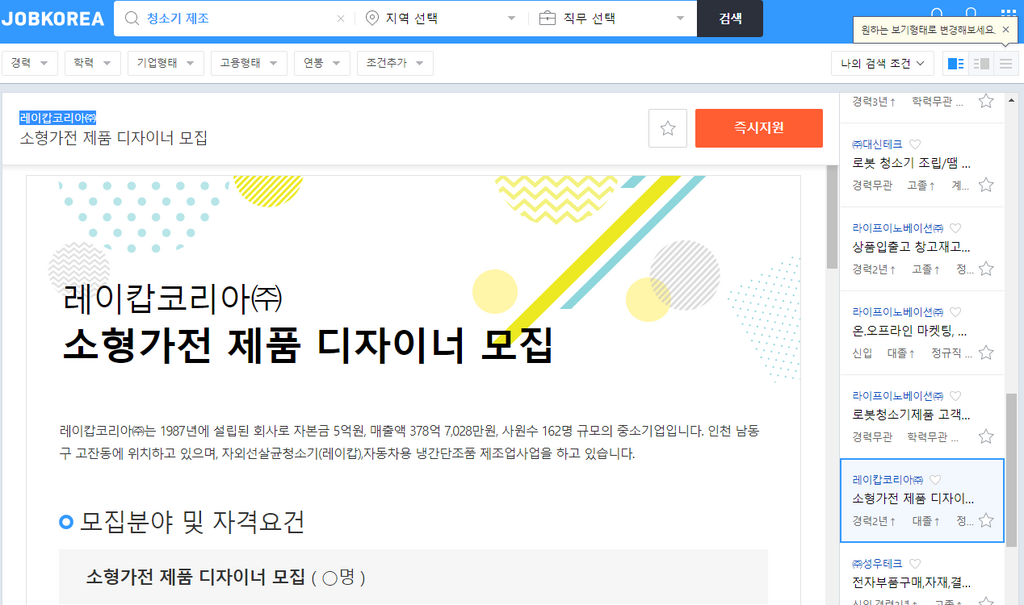The width and height of the screenshot is (1024, 605).
Task: Expand the 학력 filter
Action: (x=92, y=63)
